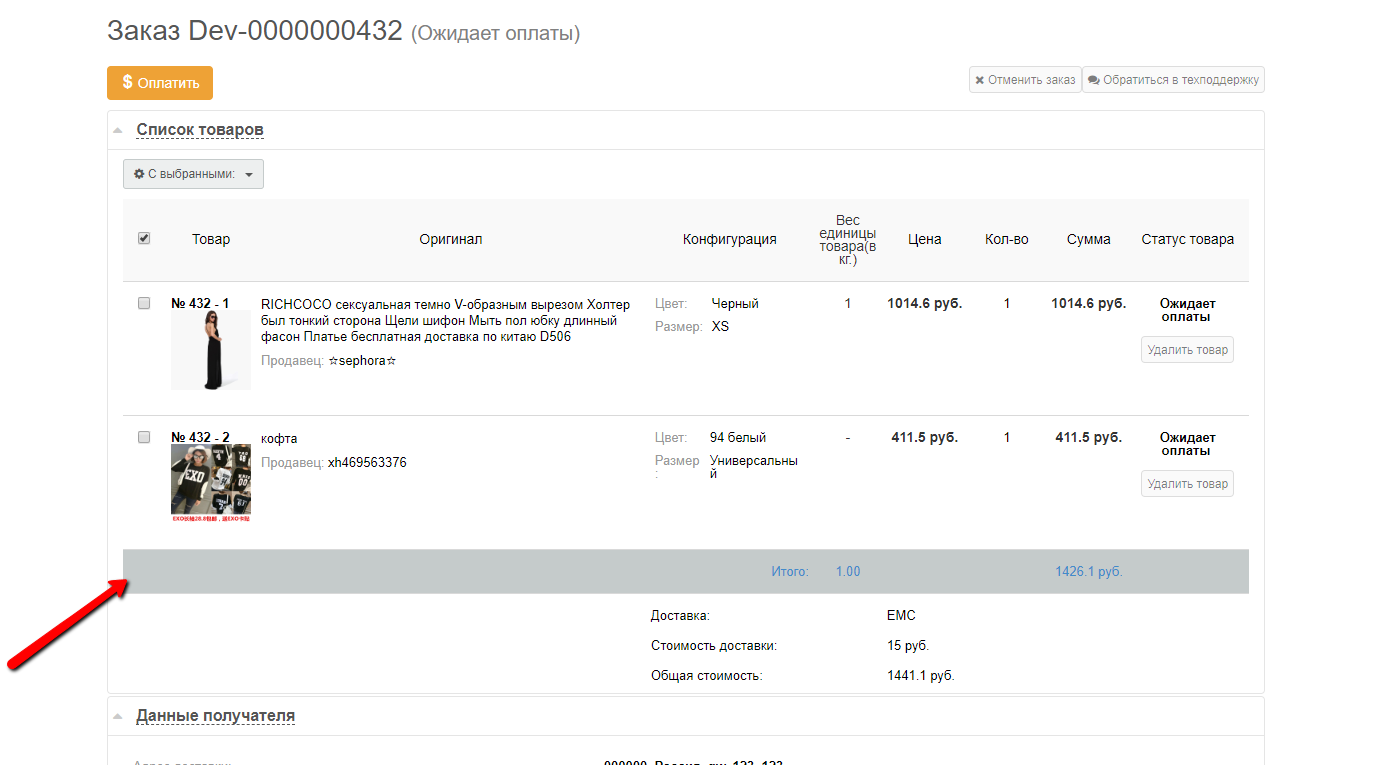Open Обратиться в техподдержку

pos(1173,80)
